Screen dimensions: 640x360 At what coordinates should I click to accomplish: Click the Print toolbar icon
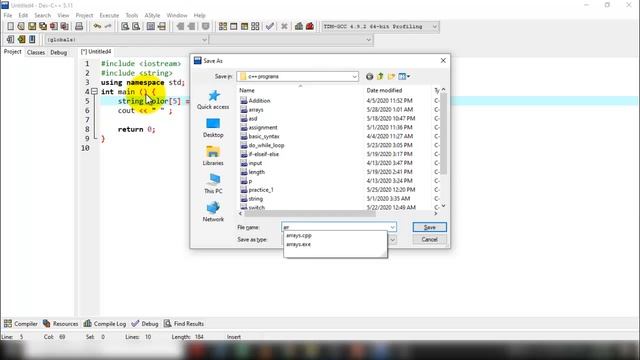coord(79,27)
